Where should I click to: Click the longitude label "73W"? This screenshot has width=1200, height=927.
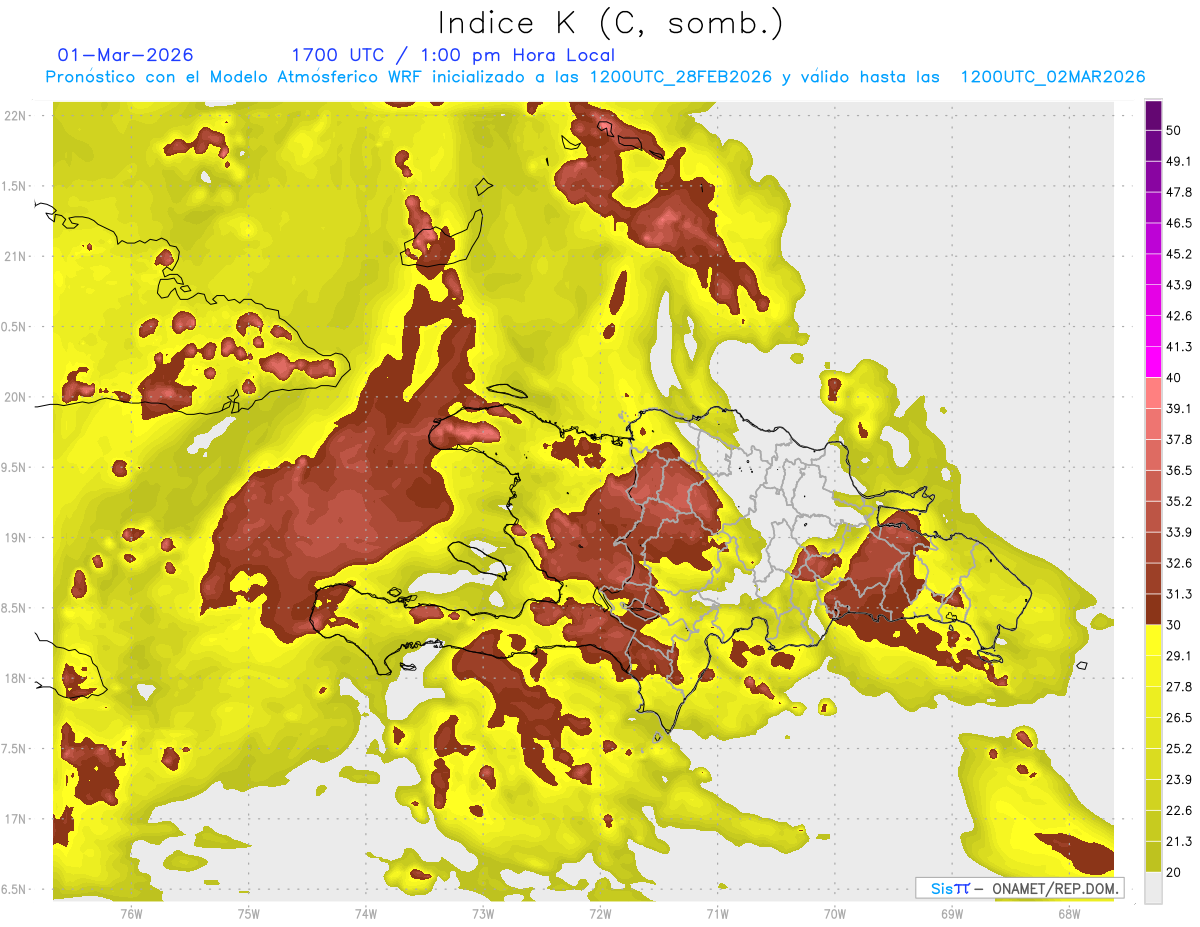point(483,913)
